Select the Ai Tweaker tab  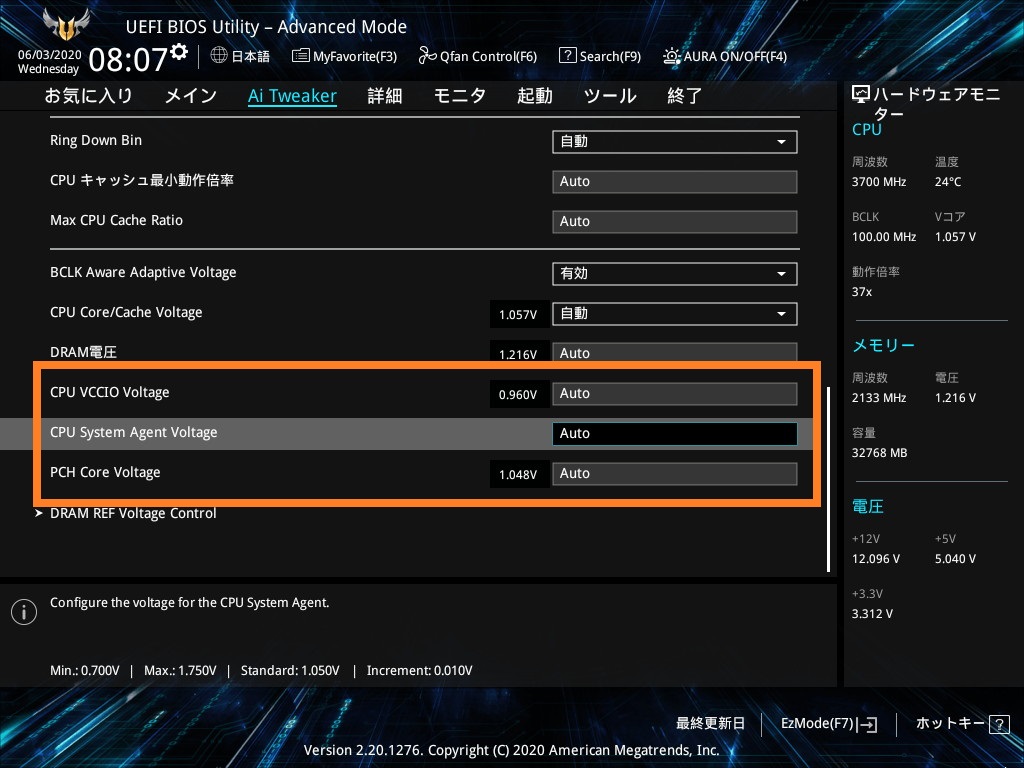(293, 96)
